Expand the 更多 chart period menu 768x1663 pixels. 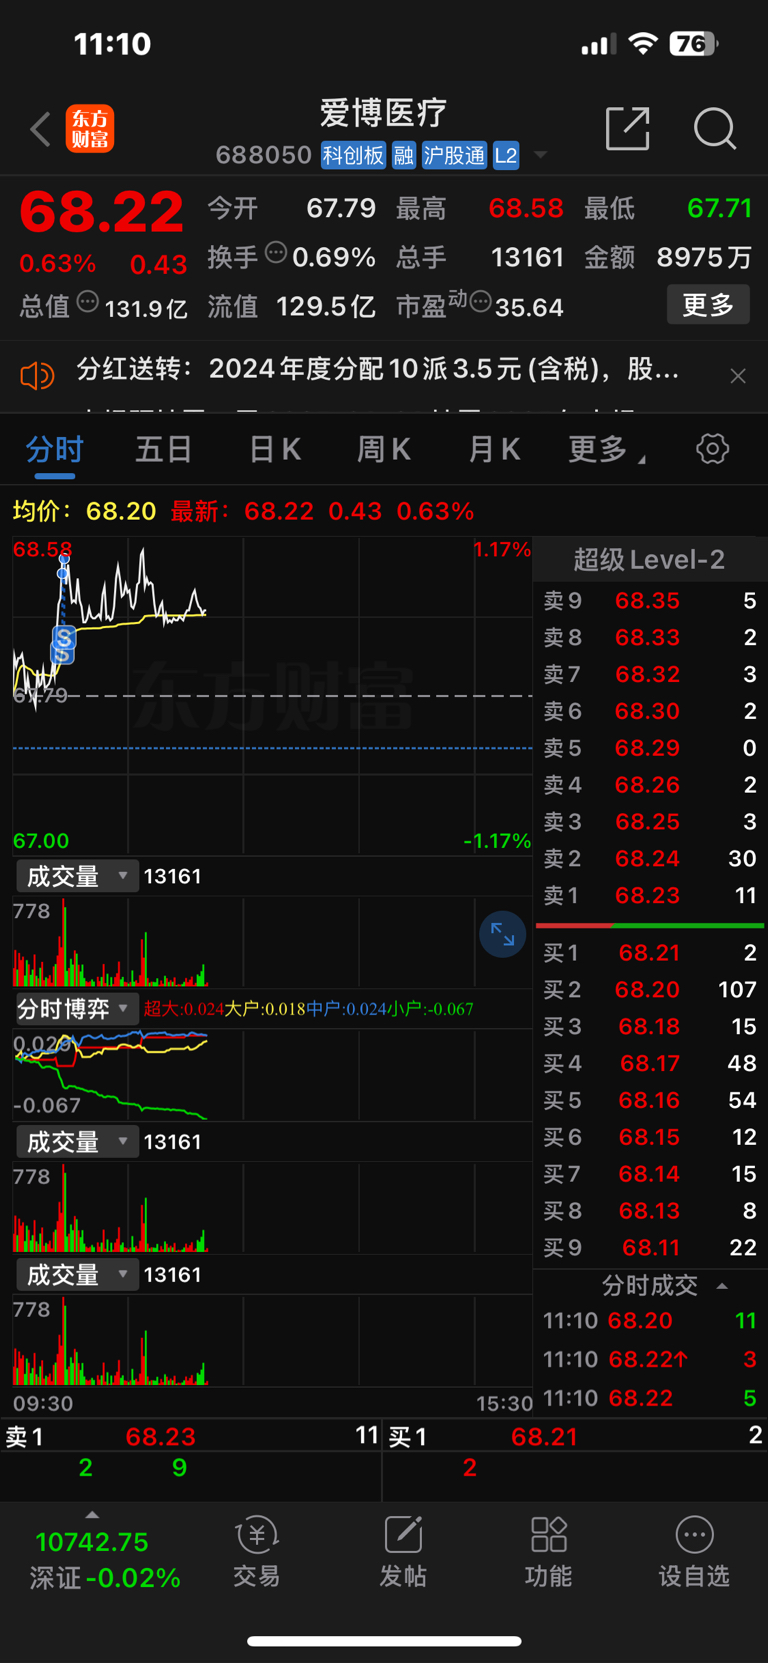click(606, 449)
